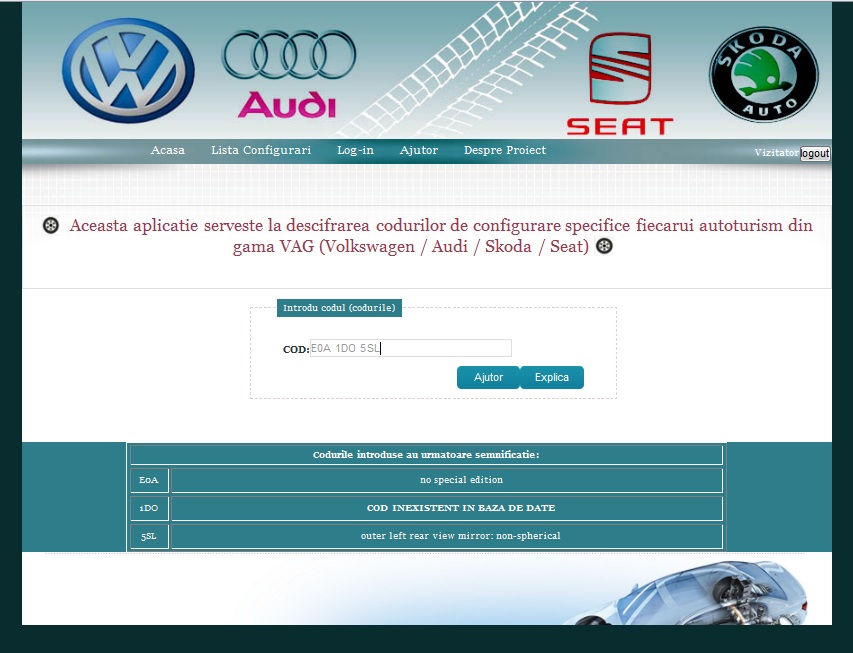
Task: Select the 1DO code cell
Action: coord(149,508)
